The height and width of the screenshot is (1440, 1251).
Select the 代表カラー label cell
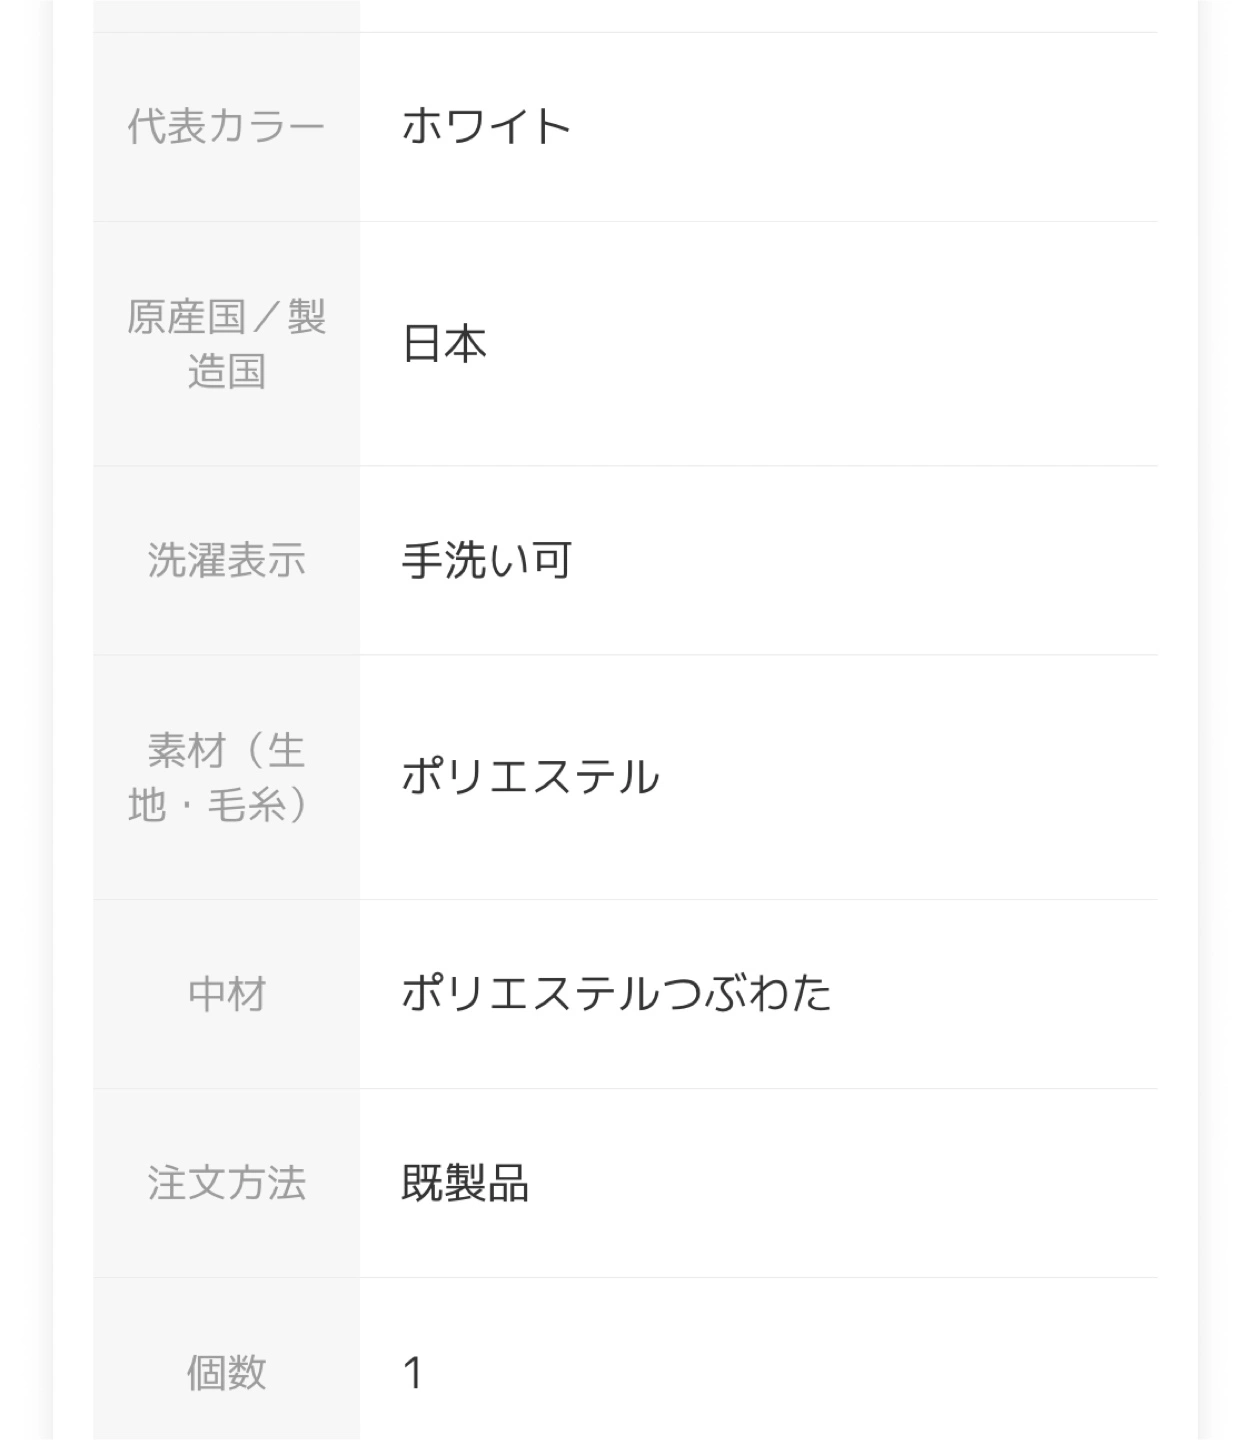pyautogui.click(x=226, y=127)
